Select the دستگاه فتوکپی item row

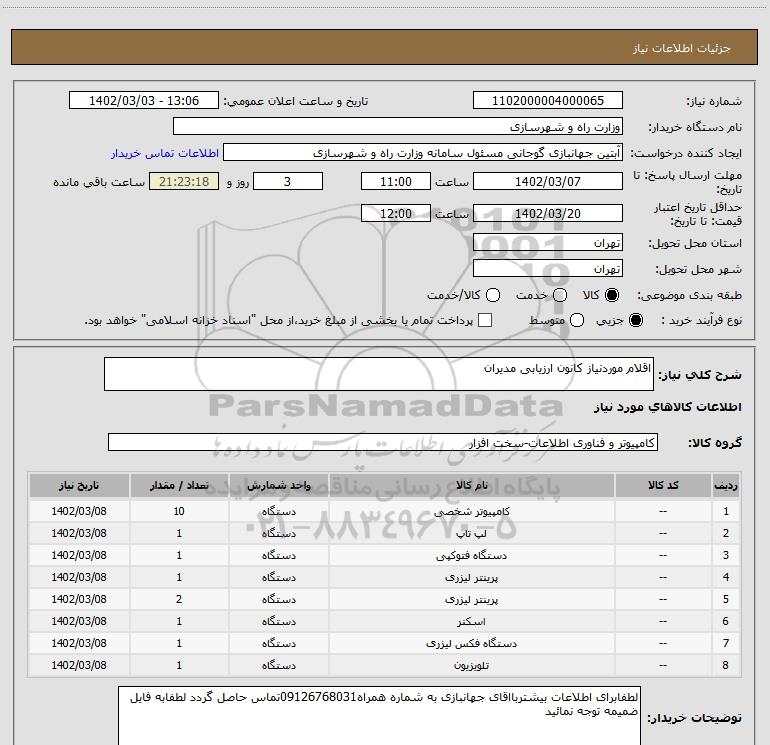pos(384,555)
